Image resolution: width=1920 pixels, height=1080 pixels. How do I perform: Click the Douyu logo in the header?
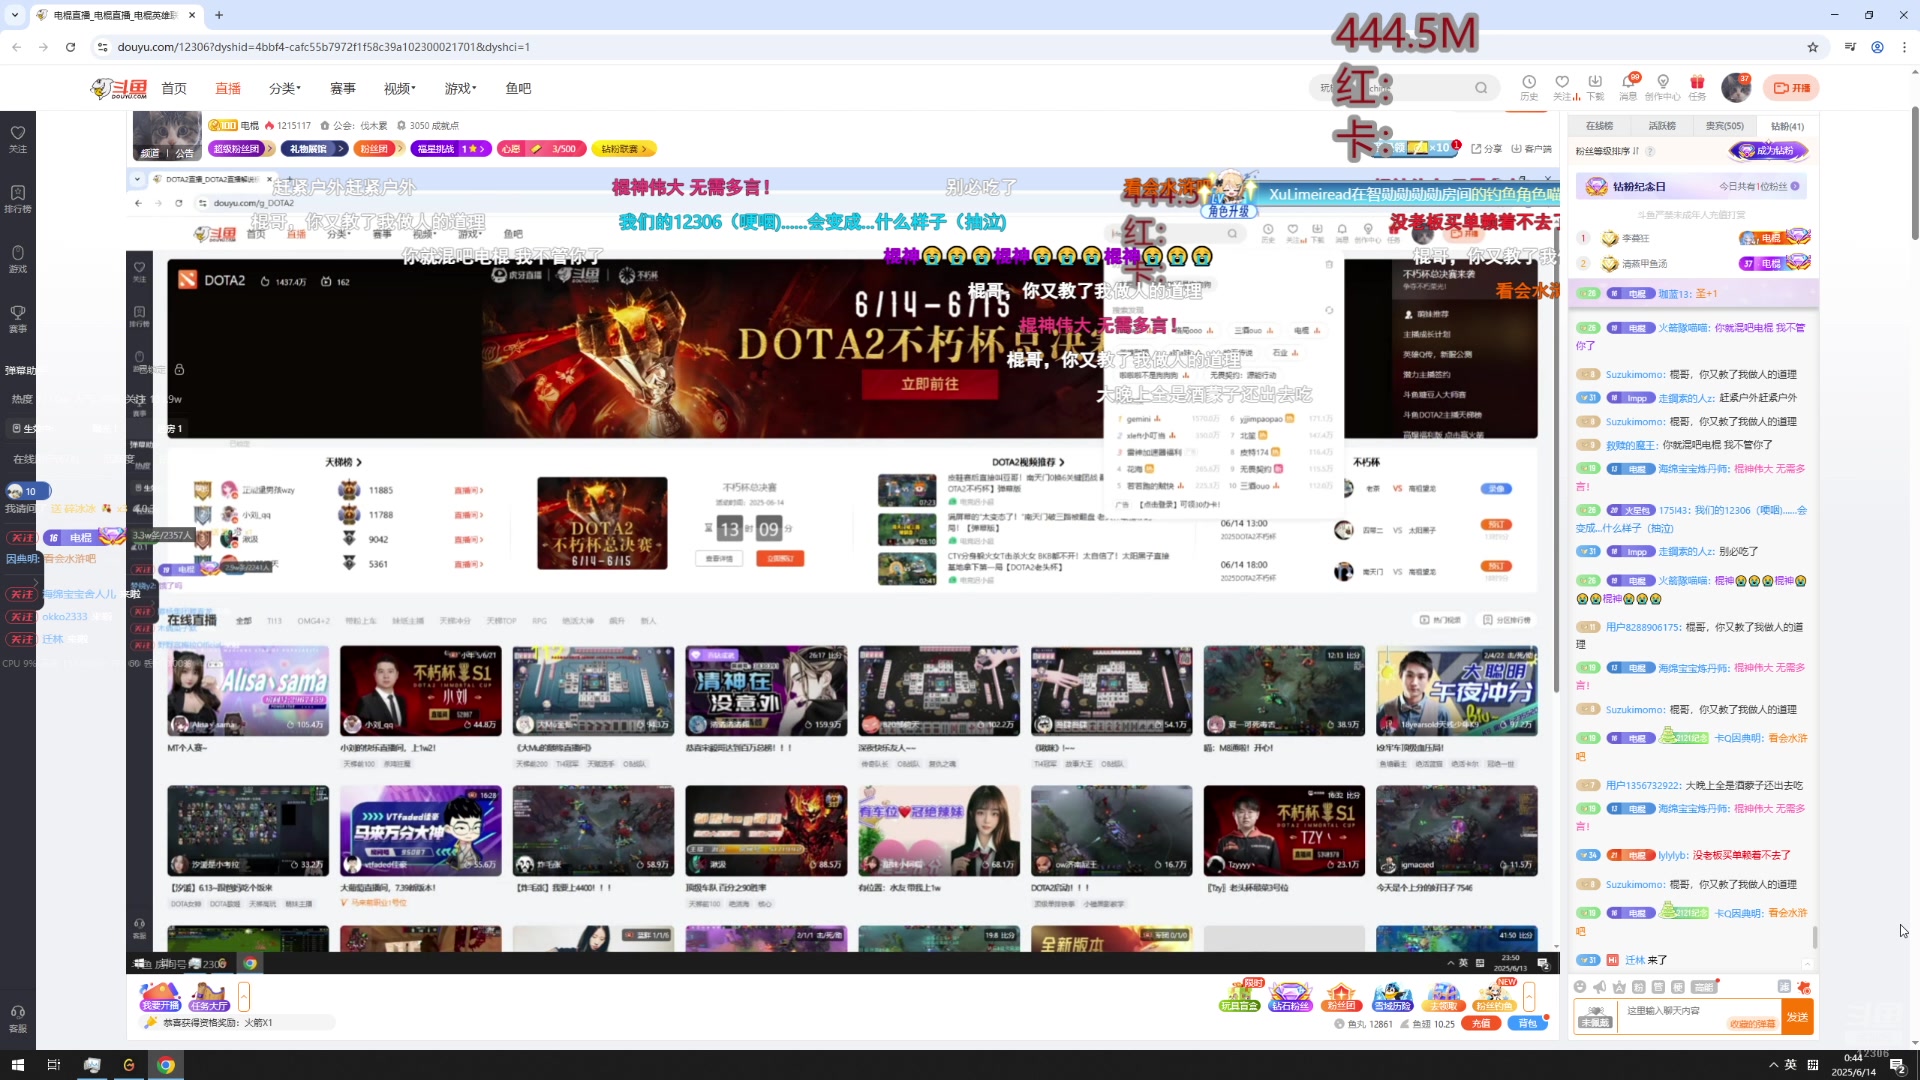coord(119,89)
